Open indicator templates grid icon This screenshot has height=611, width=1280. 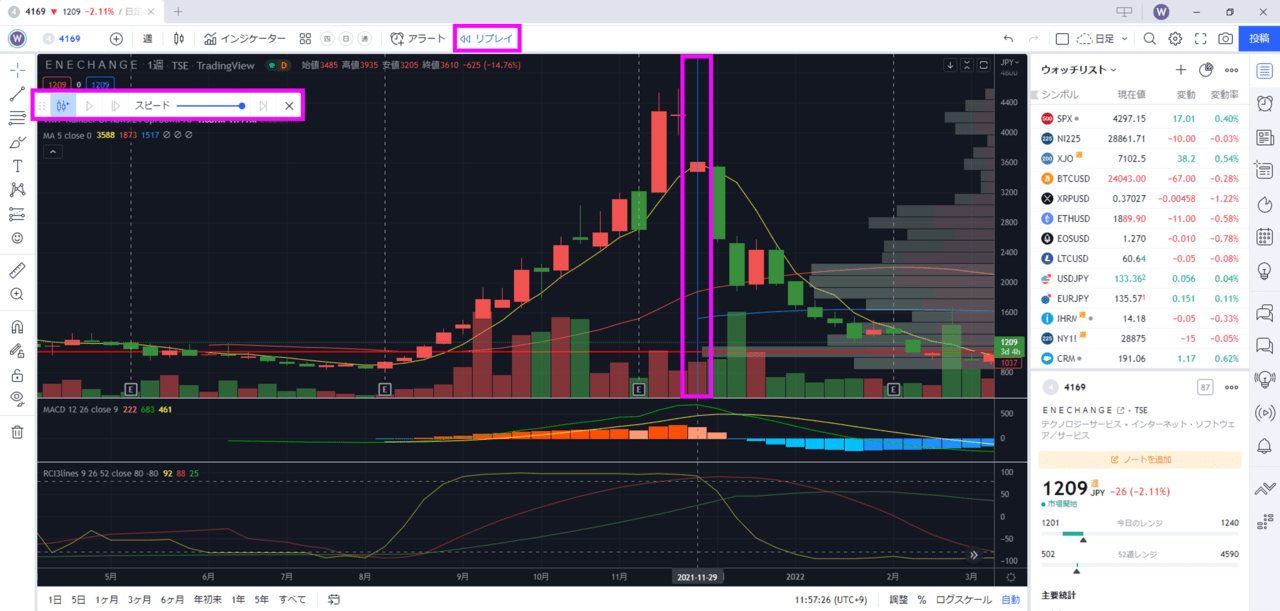pos(306,39)
